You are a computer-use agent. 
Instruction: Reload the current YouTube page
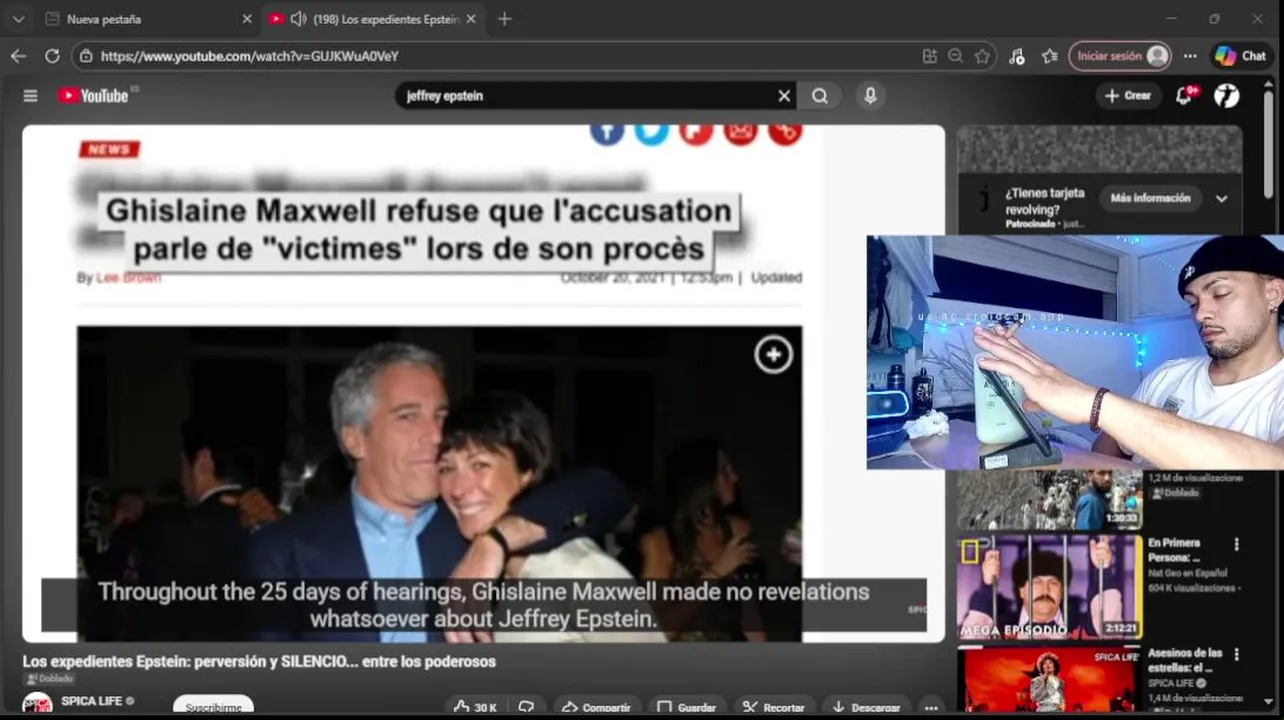tap(52, 56)
